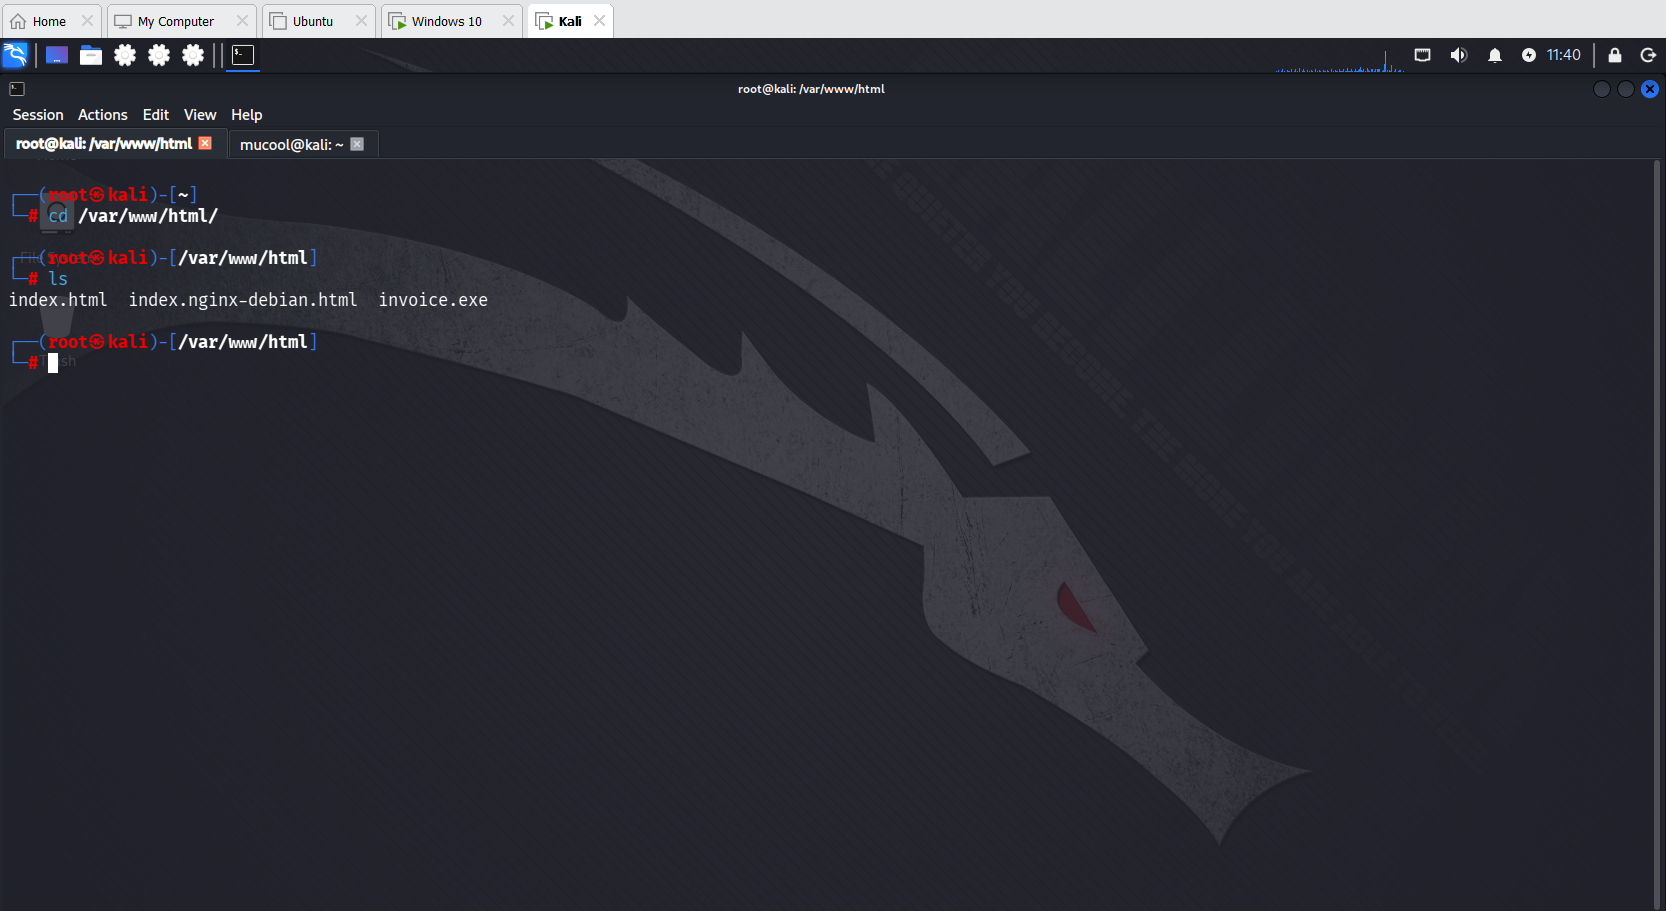This screenshot has width=1666, height=911.
Task: Open the Actions menu
Action: pyautogui.click(x=103, y=115)
